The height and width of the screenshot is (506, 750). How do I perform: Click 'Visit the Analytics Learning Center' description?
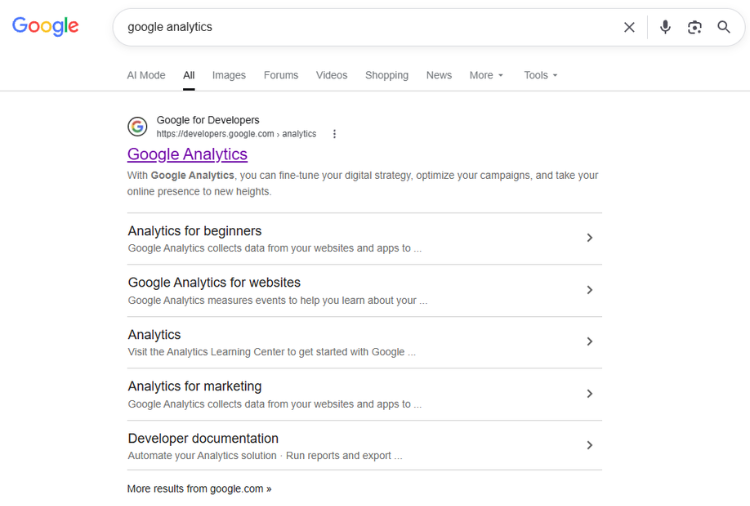pyautogui.click(x=271, y=352)
